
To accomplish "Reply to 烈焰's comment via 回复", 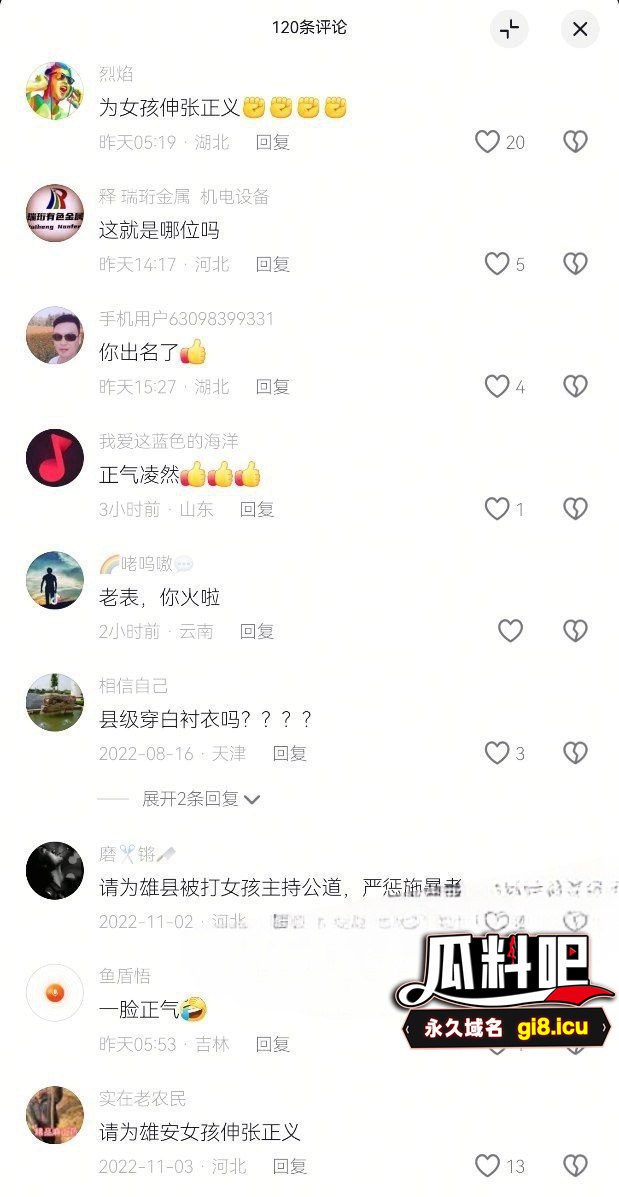I will (x=272, y=142).
